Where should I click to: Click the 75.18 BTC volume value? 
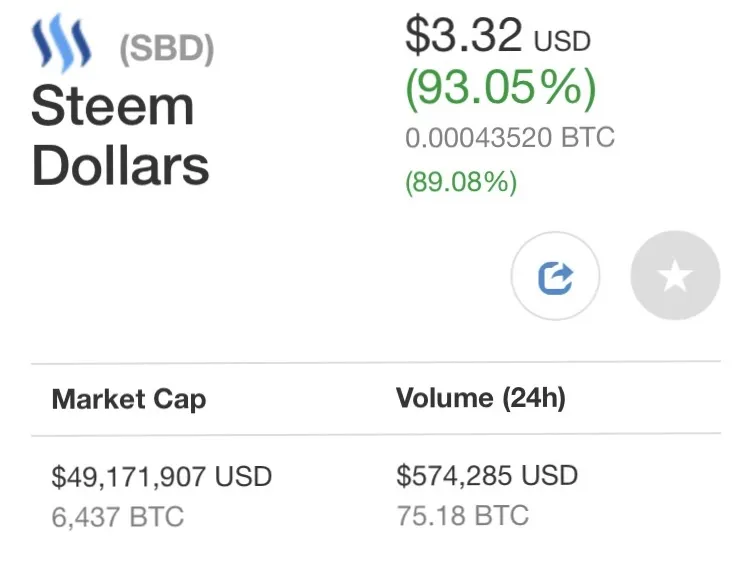[463, 516]
